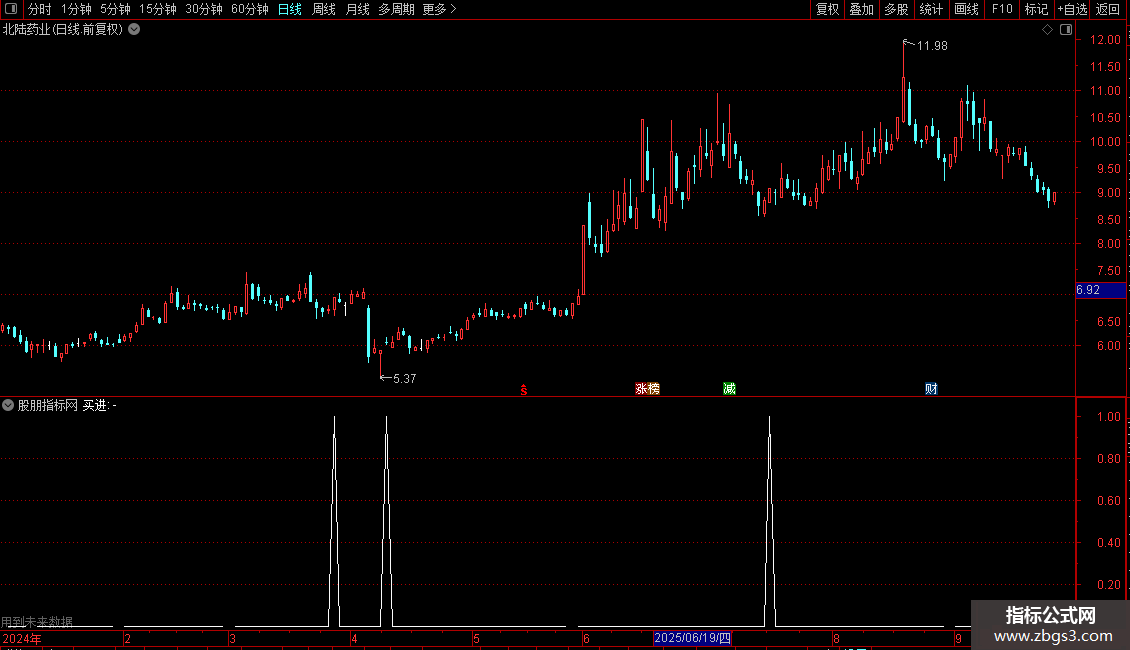Screen dimensions: 1130x650
Task: Click month 8 marker on time axis
Action: click(x=836, y=638)
